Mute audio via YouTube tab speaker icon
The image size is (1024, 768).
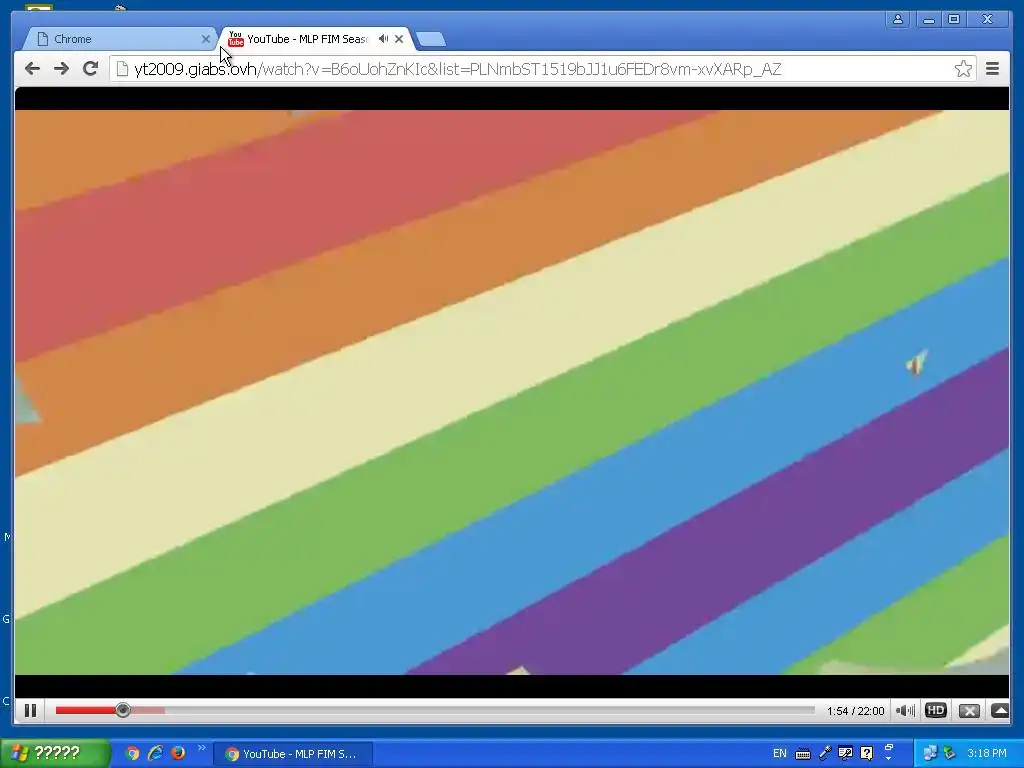coord(383,39)
